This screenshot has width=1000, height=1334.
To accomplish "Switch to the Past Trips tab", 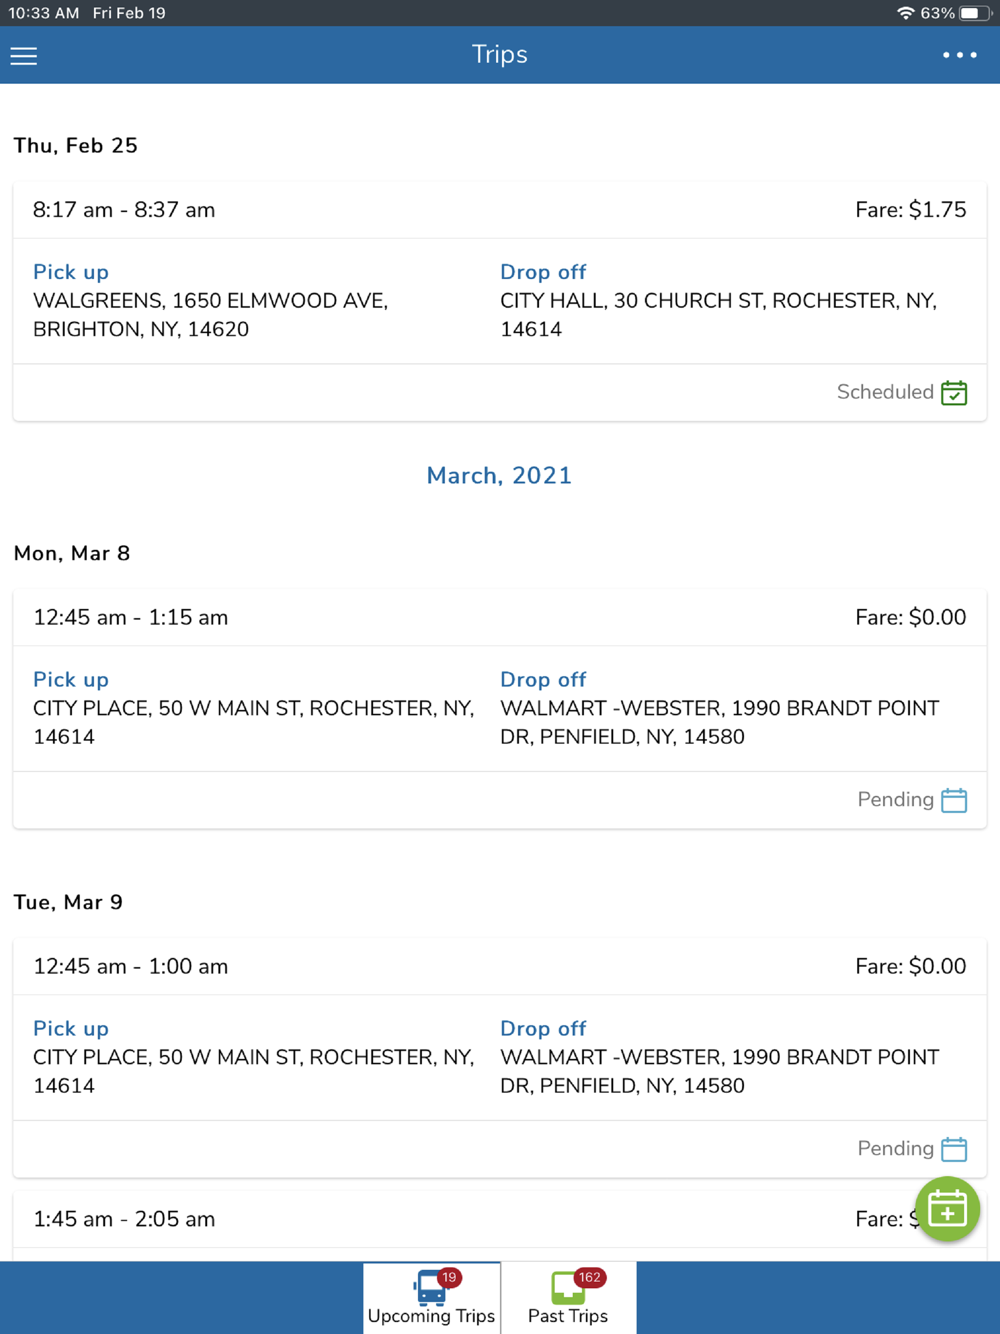I will 568,1298.
